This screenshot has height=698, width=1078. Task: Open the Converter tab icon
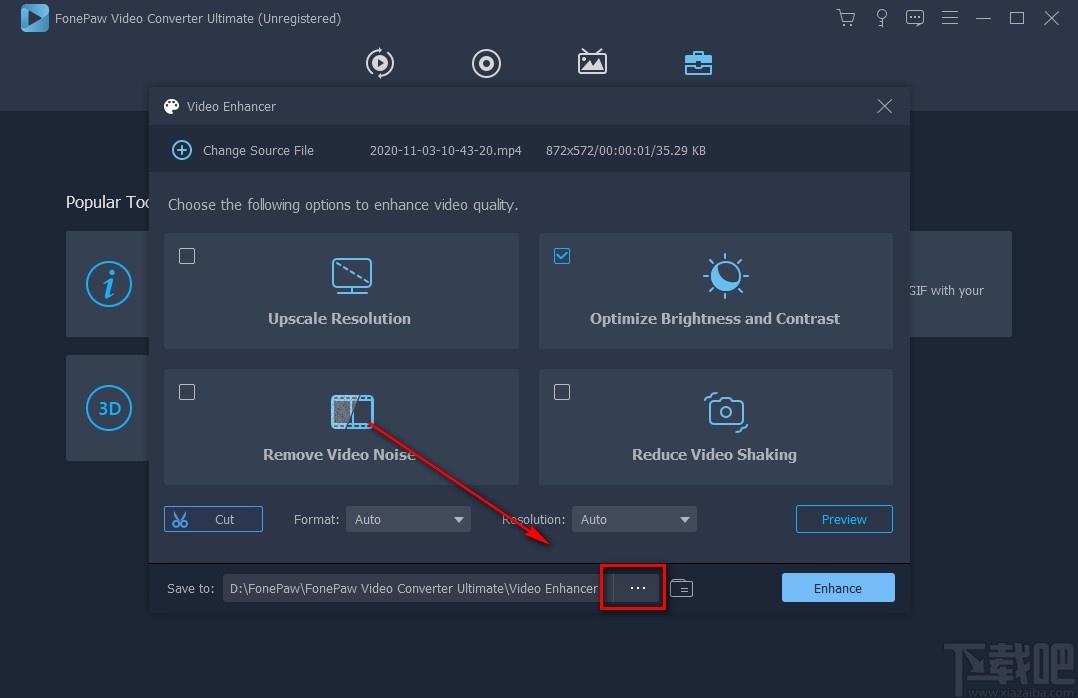pos(380,63)
